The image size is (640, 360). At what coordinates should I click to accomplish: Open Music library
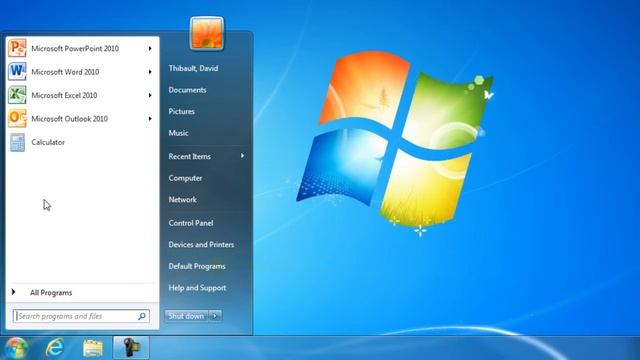tap(178, 133)
